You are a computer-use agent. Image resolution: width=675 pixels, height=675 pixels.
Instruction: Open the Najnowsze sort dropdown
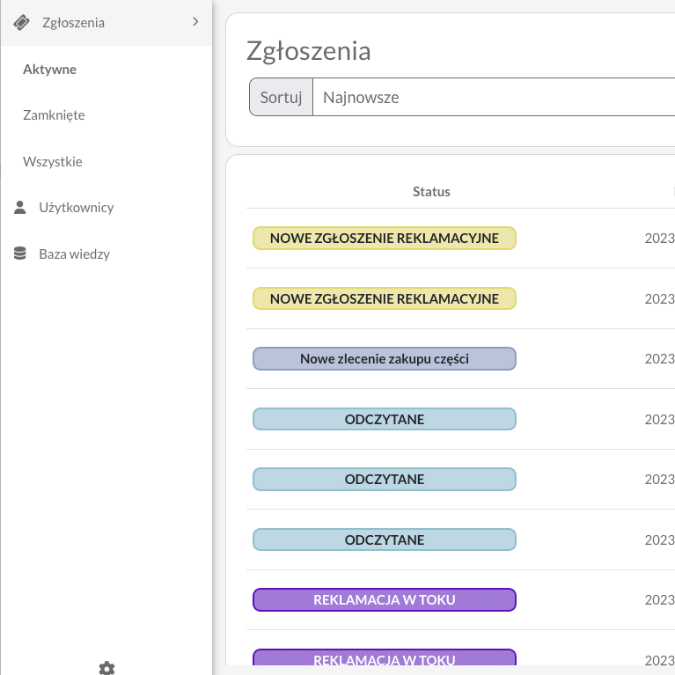point(495,98)
